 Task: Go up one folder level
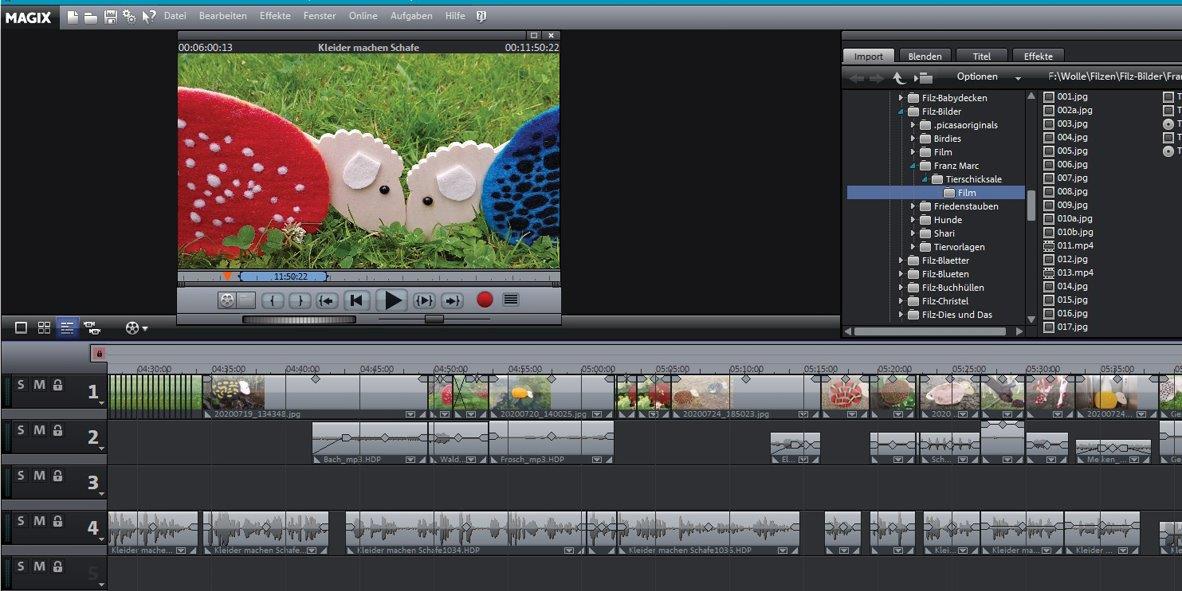[x=898, y=77]
